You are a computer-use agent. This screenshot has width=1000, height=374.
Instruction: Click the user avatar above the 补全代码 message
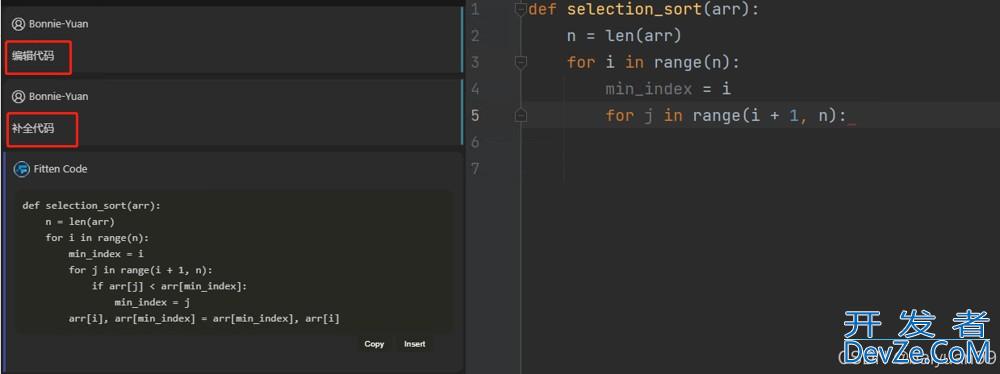[x=18, y=96]
